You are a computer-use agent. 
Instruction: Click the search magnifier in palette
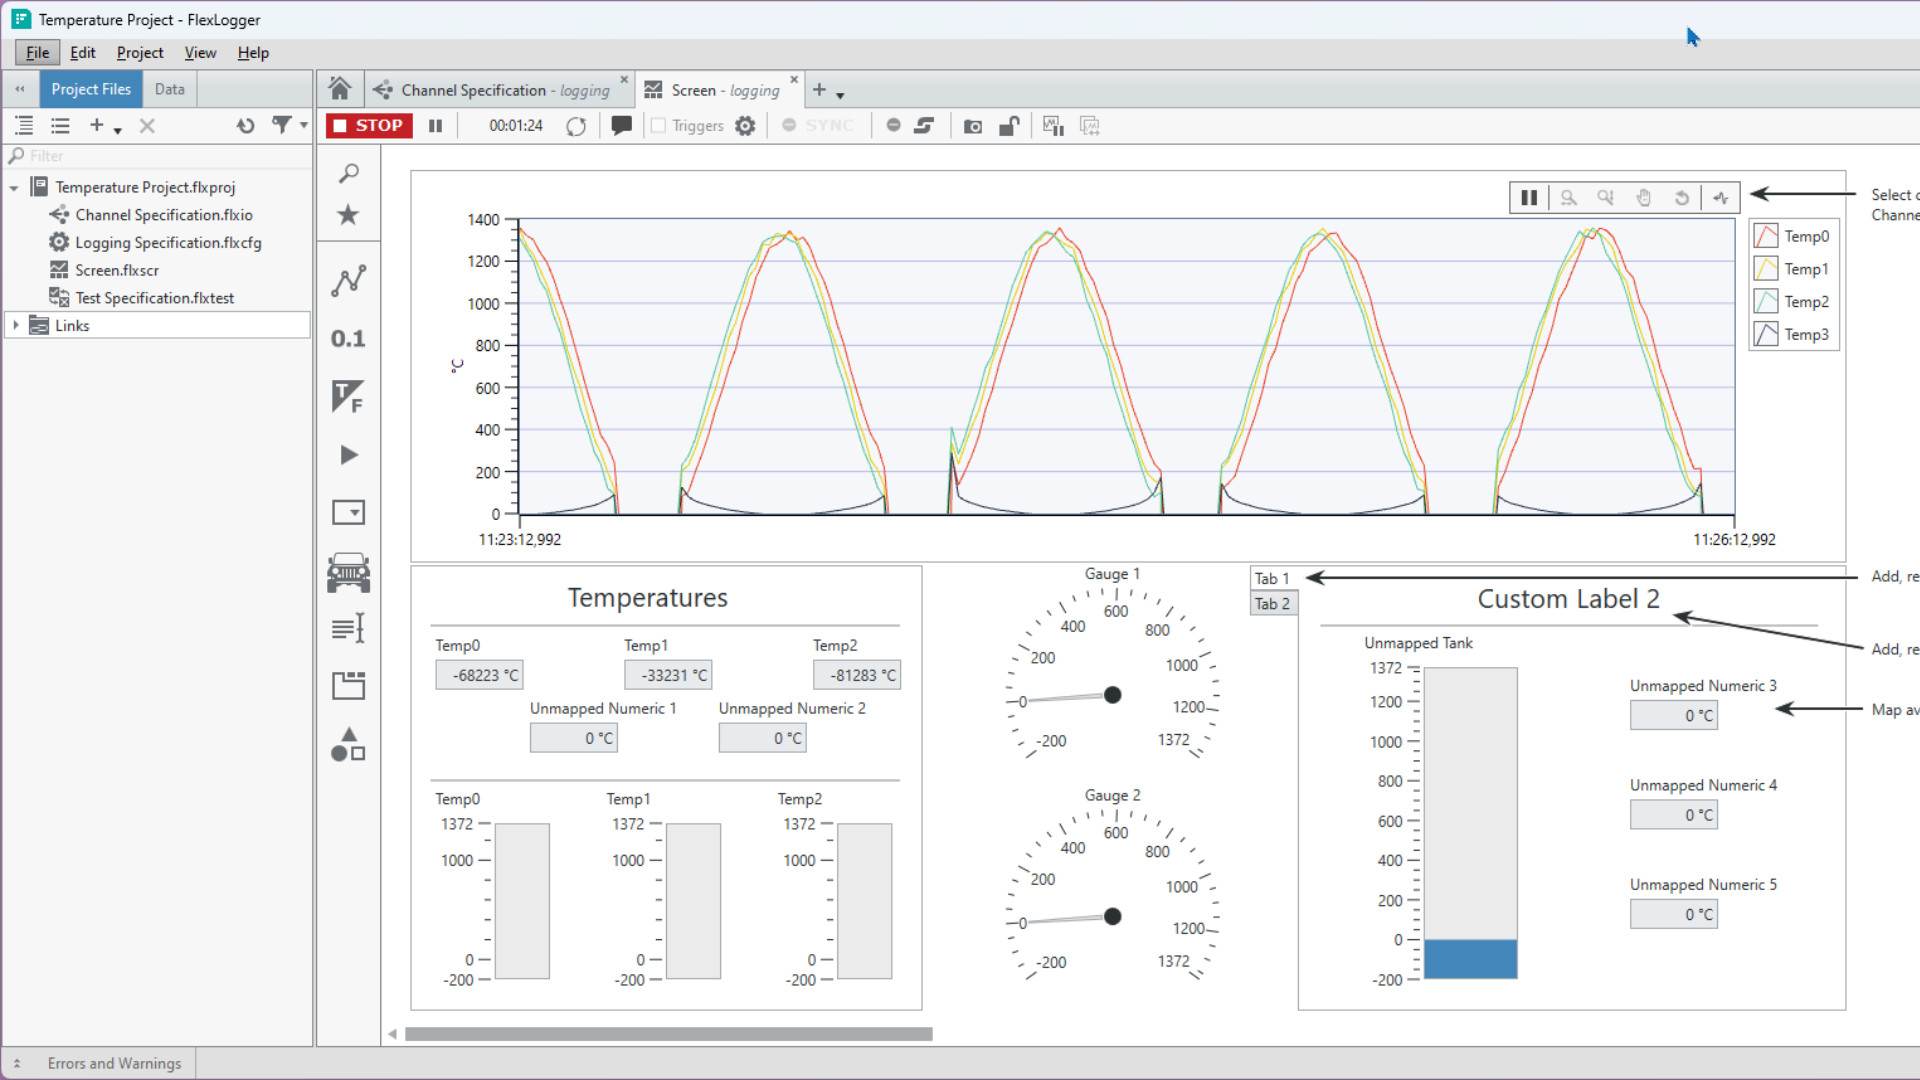coord(348,174)
